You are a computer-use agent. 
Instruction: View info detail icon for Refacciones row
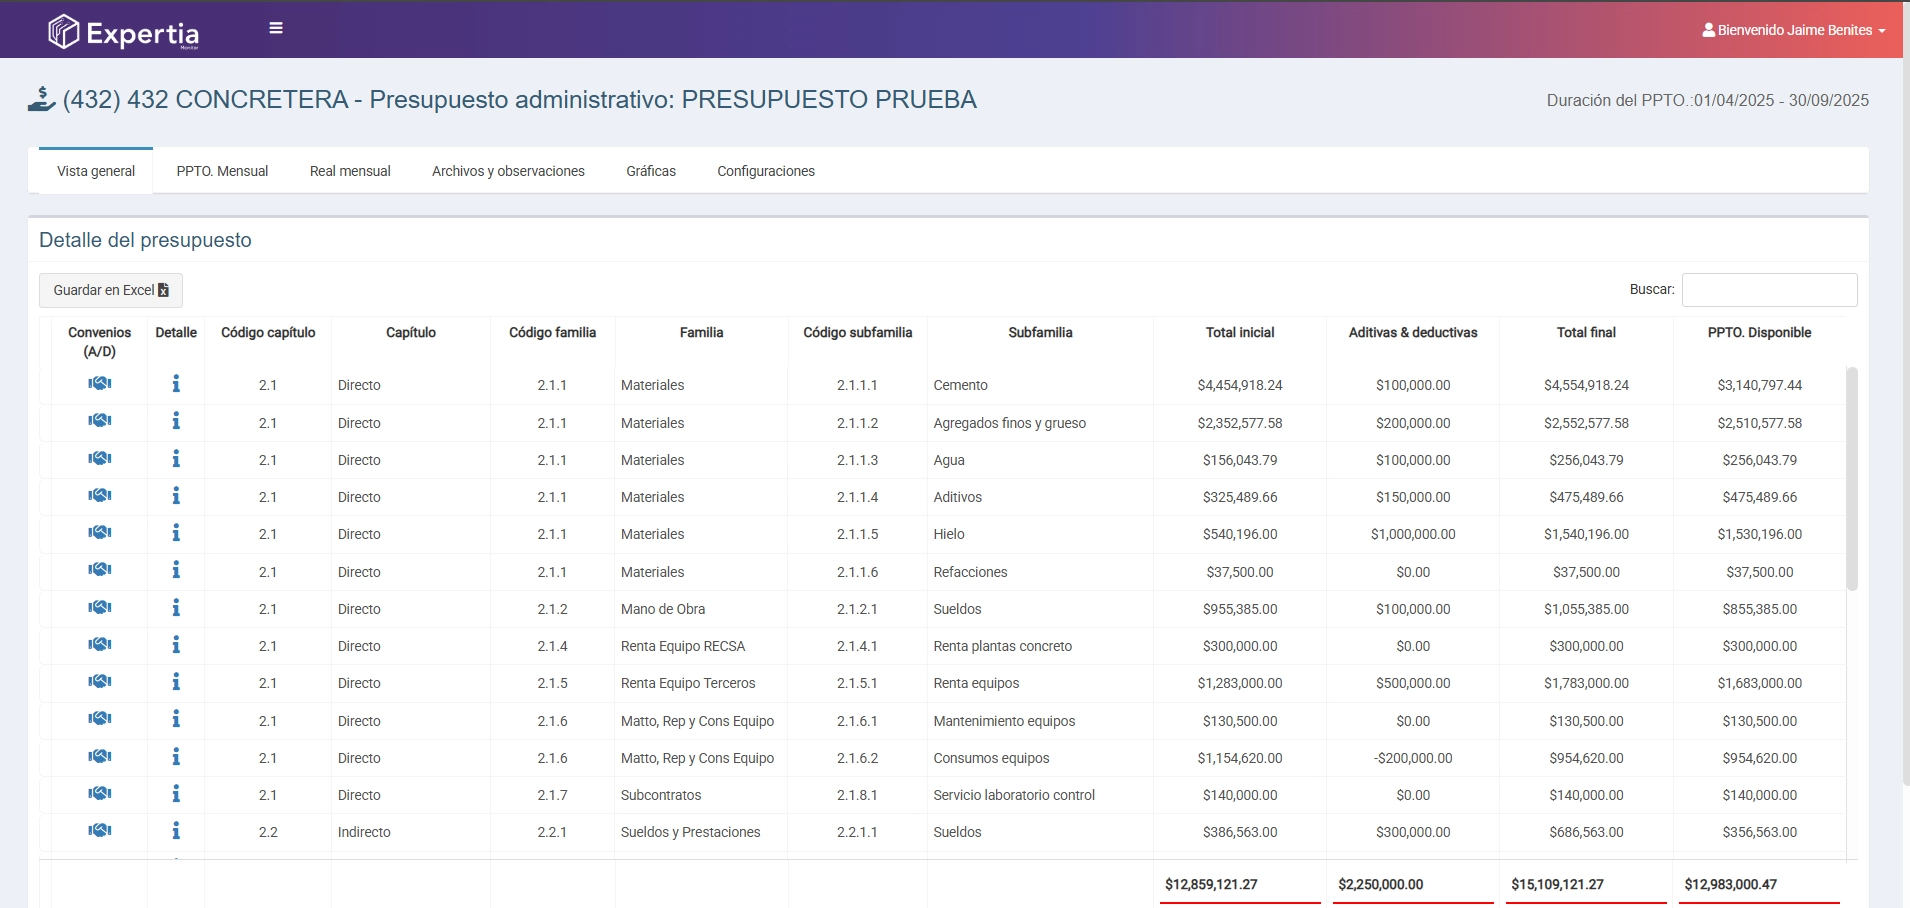click(176, 570)
